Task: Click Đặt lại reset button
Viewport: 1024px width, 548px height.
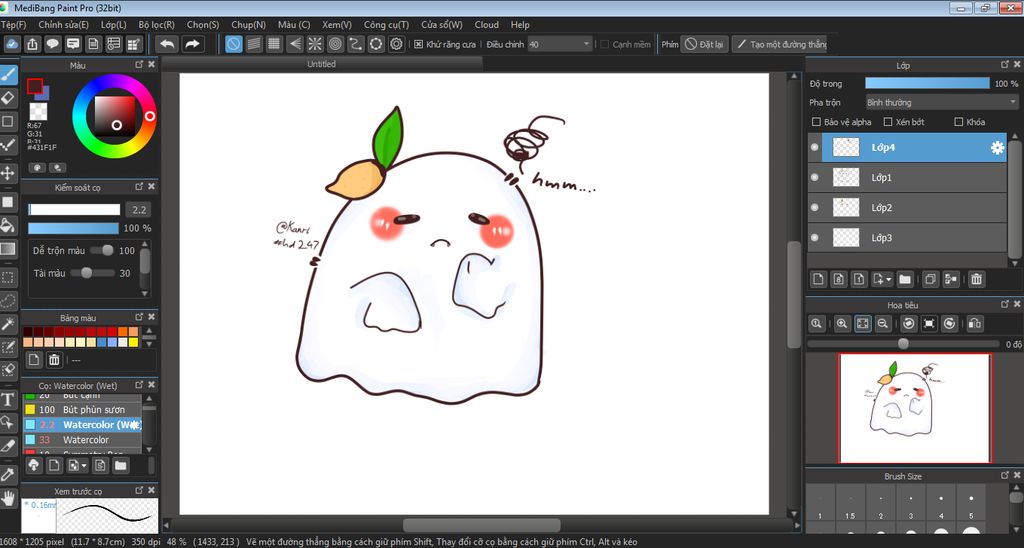Action: (704, 44)
